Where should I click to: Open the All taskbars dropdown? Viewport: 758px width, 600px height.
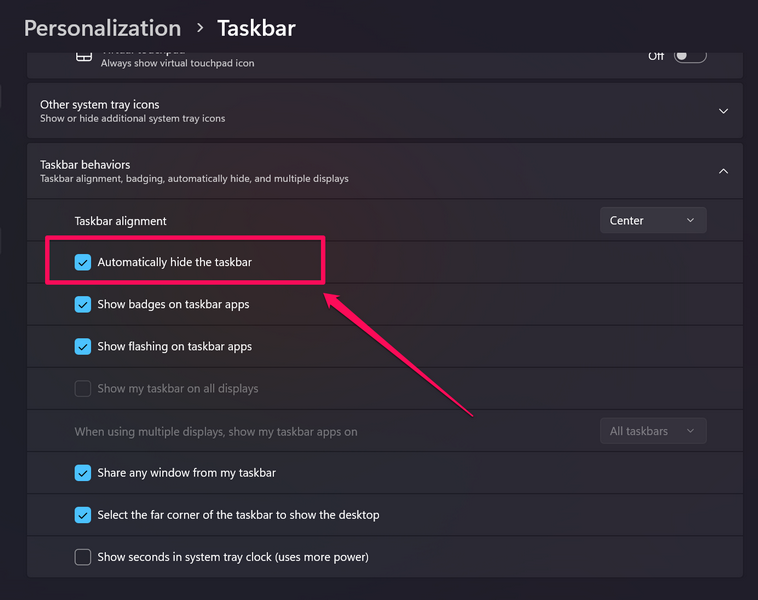coord(652,431)
